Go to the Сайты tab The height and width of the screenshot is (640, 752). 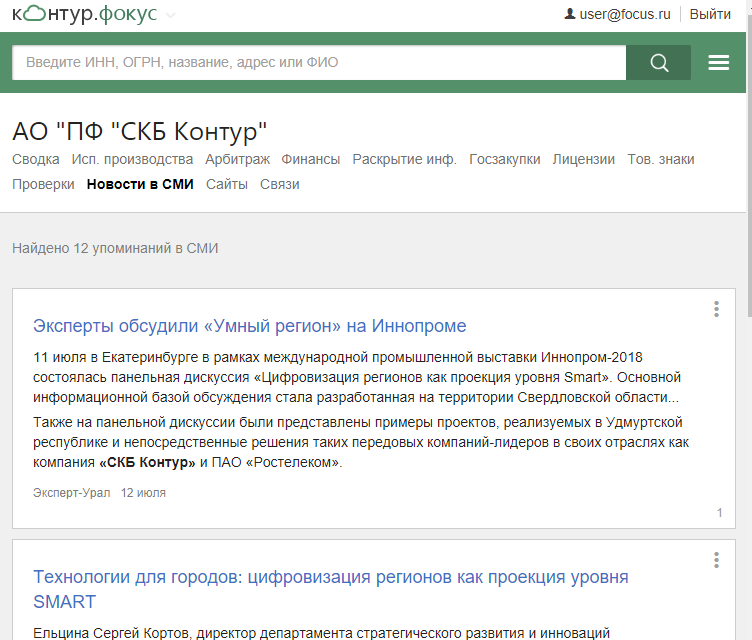pyautogui.click(x=227, y=184)
